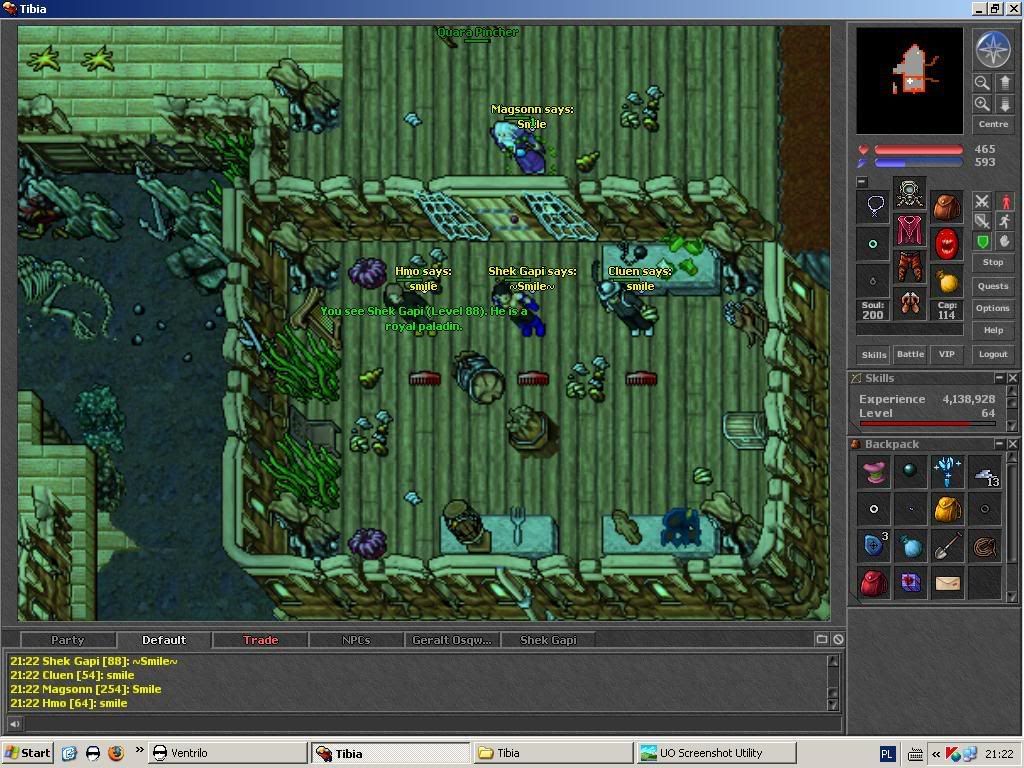Click the compass rose on the minimap panel

point(993,50)
